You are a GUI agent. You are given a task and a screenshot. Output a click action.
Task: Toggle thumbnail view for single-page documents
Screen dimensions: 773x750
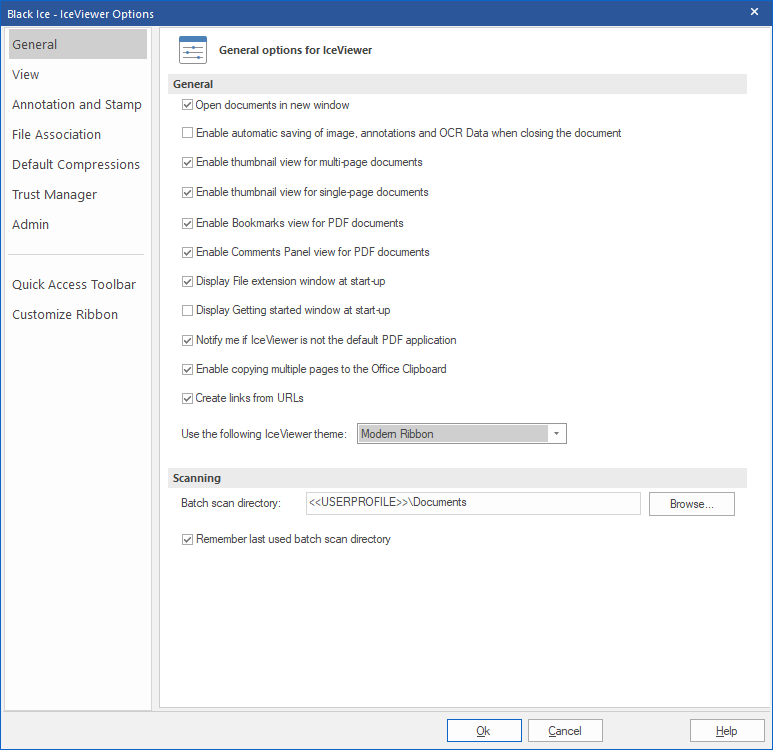pyautogui.click(x=187, y=192)
